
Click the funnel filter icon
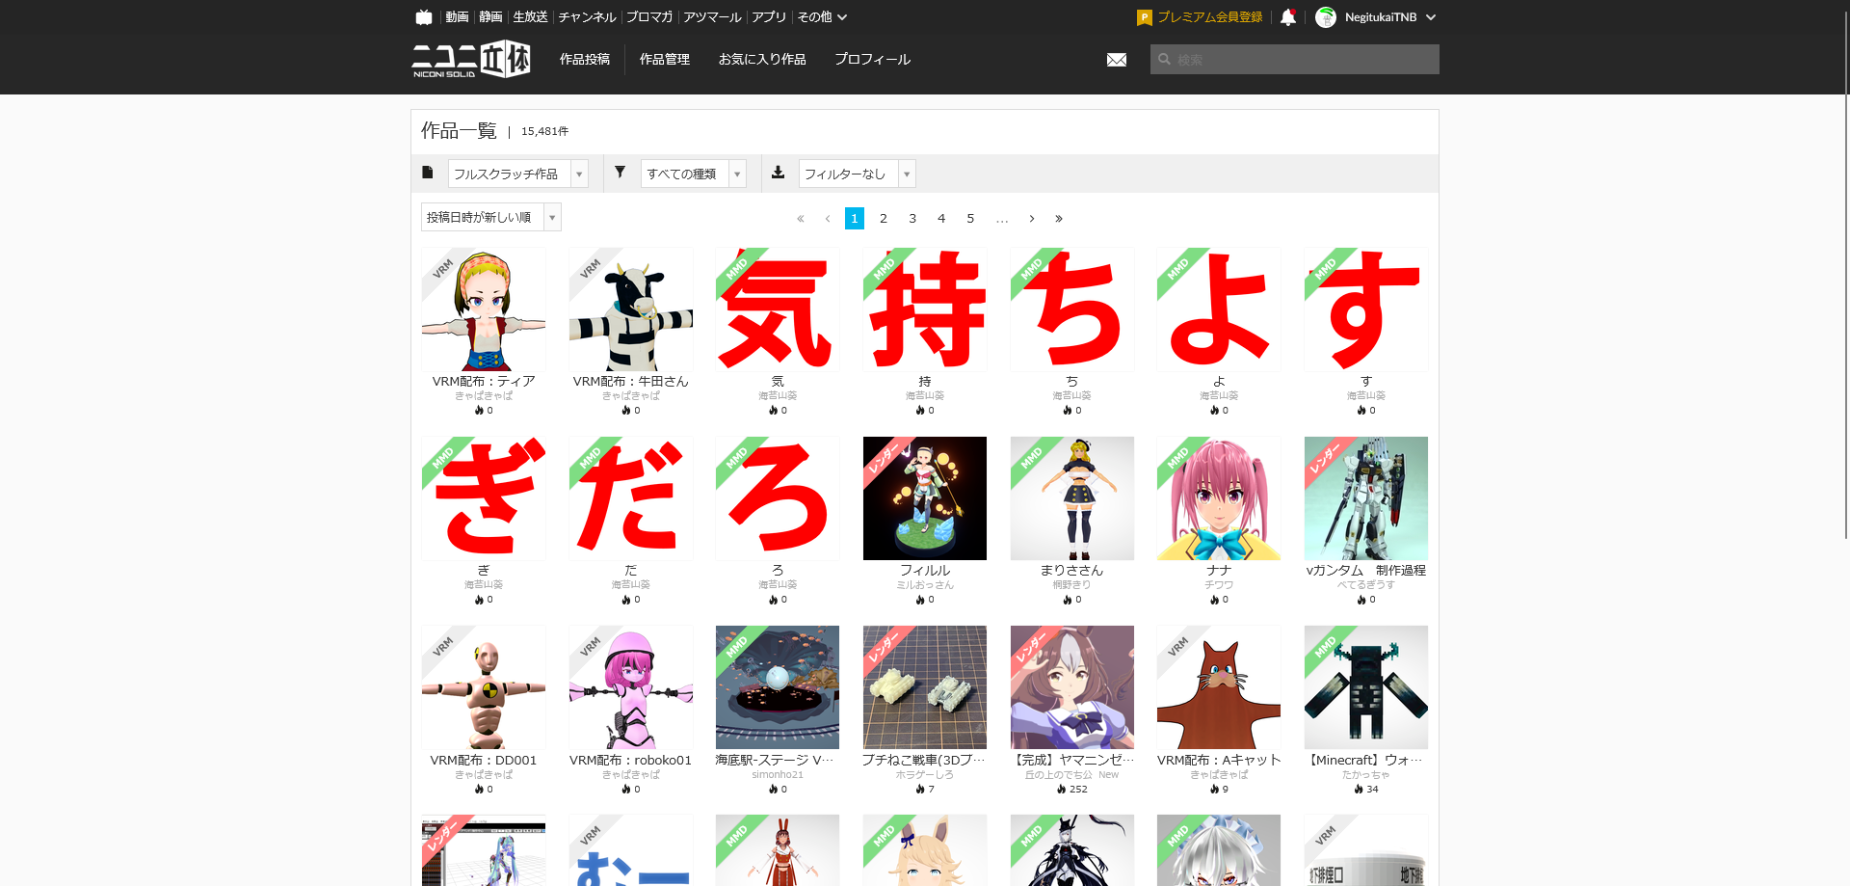click(620, 172)
